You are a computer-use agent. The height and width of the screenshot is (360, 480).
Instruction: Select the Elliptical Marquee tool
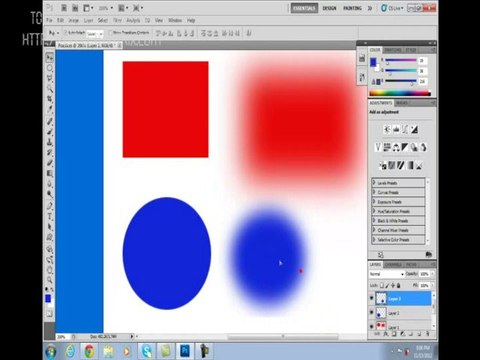pyautogui.click(x=50, y=68)
